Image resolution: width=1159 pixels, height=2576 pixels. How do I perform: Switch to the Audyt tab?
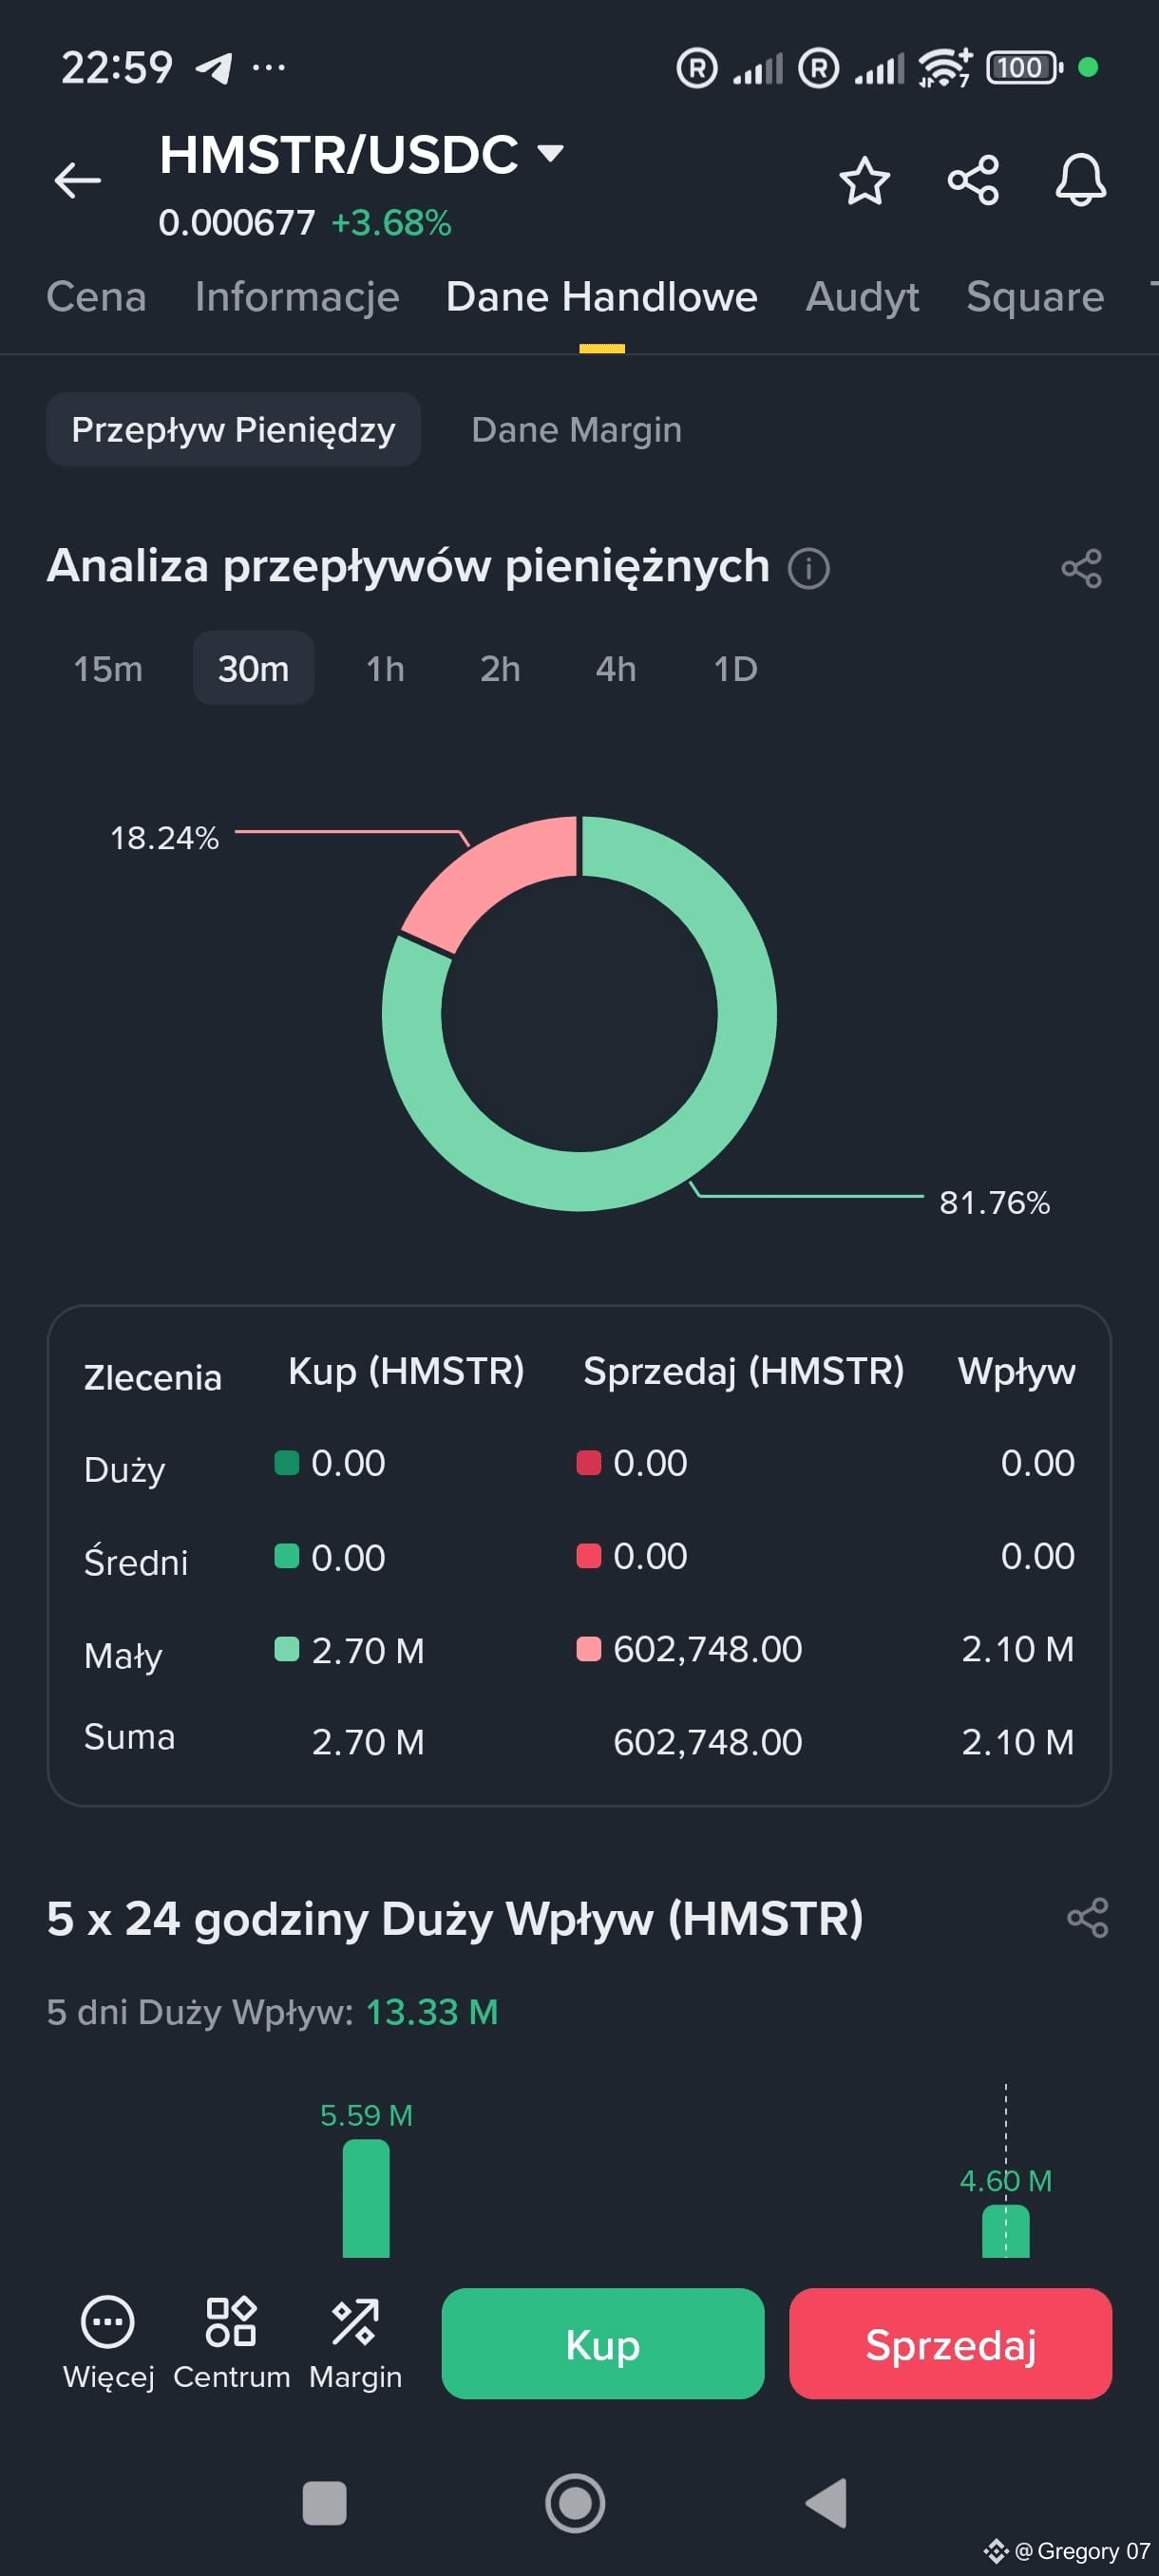[x=862, y=297]
